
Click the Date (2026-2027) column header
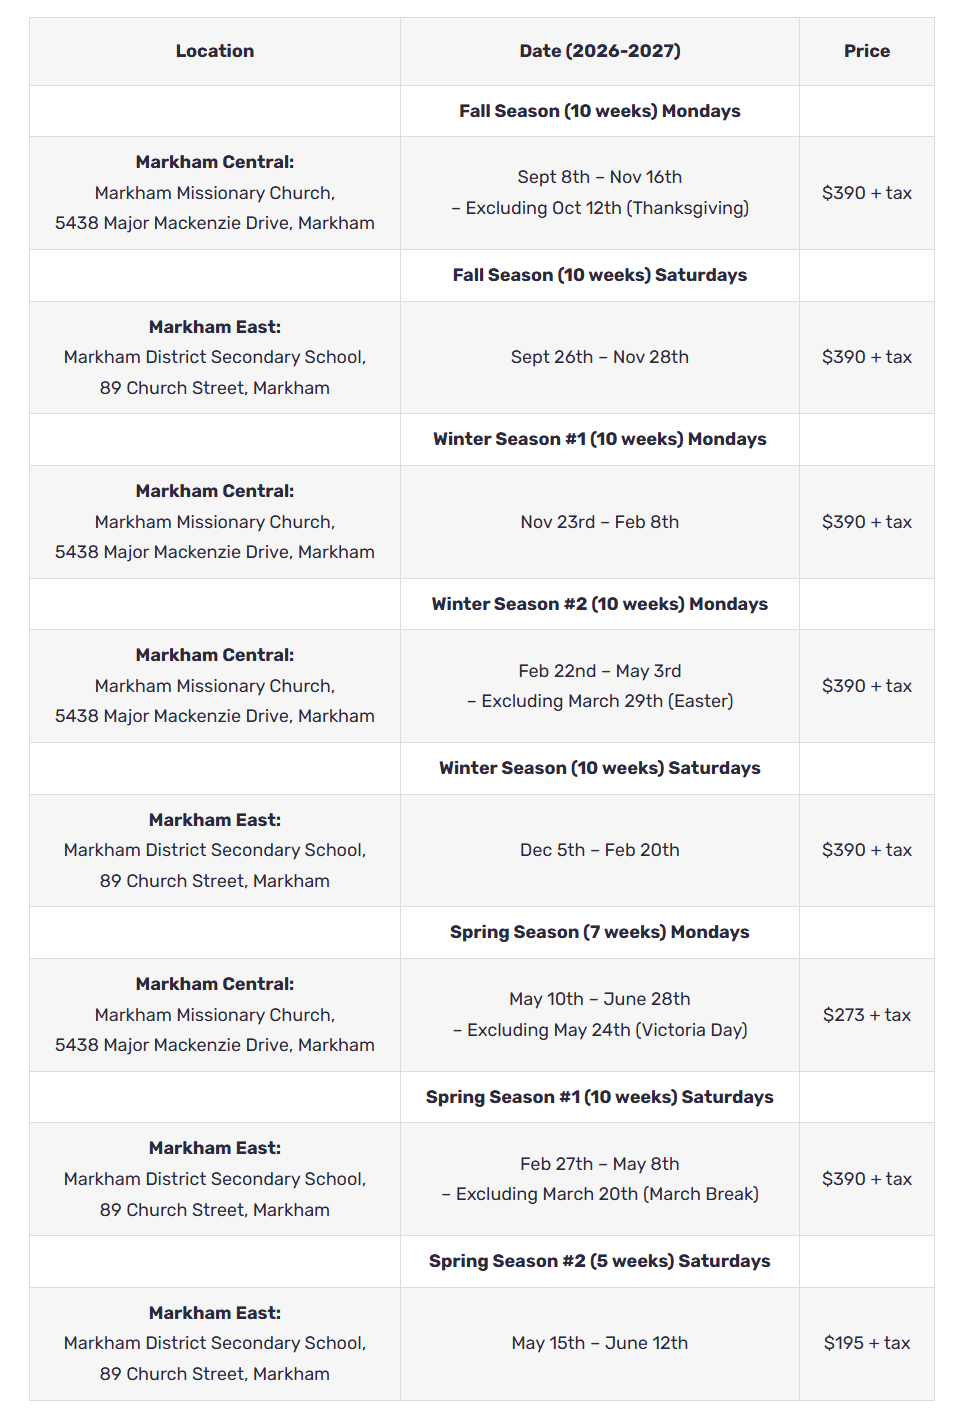pyautogui.click(x=600, y=51)
